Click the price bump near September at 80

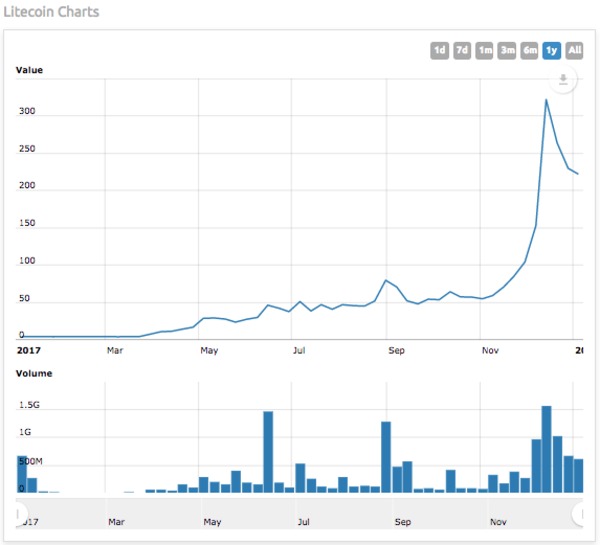coord(386,281)
